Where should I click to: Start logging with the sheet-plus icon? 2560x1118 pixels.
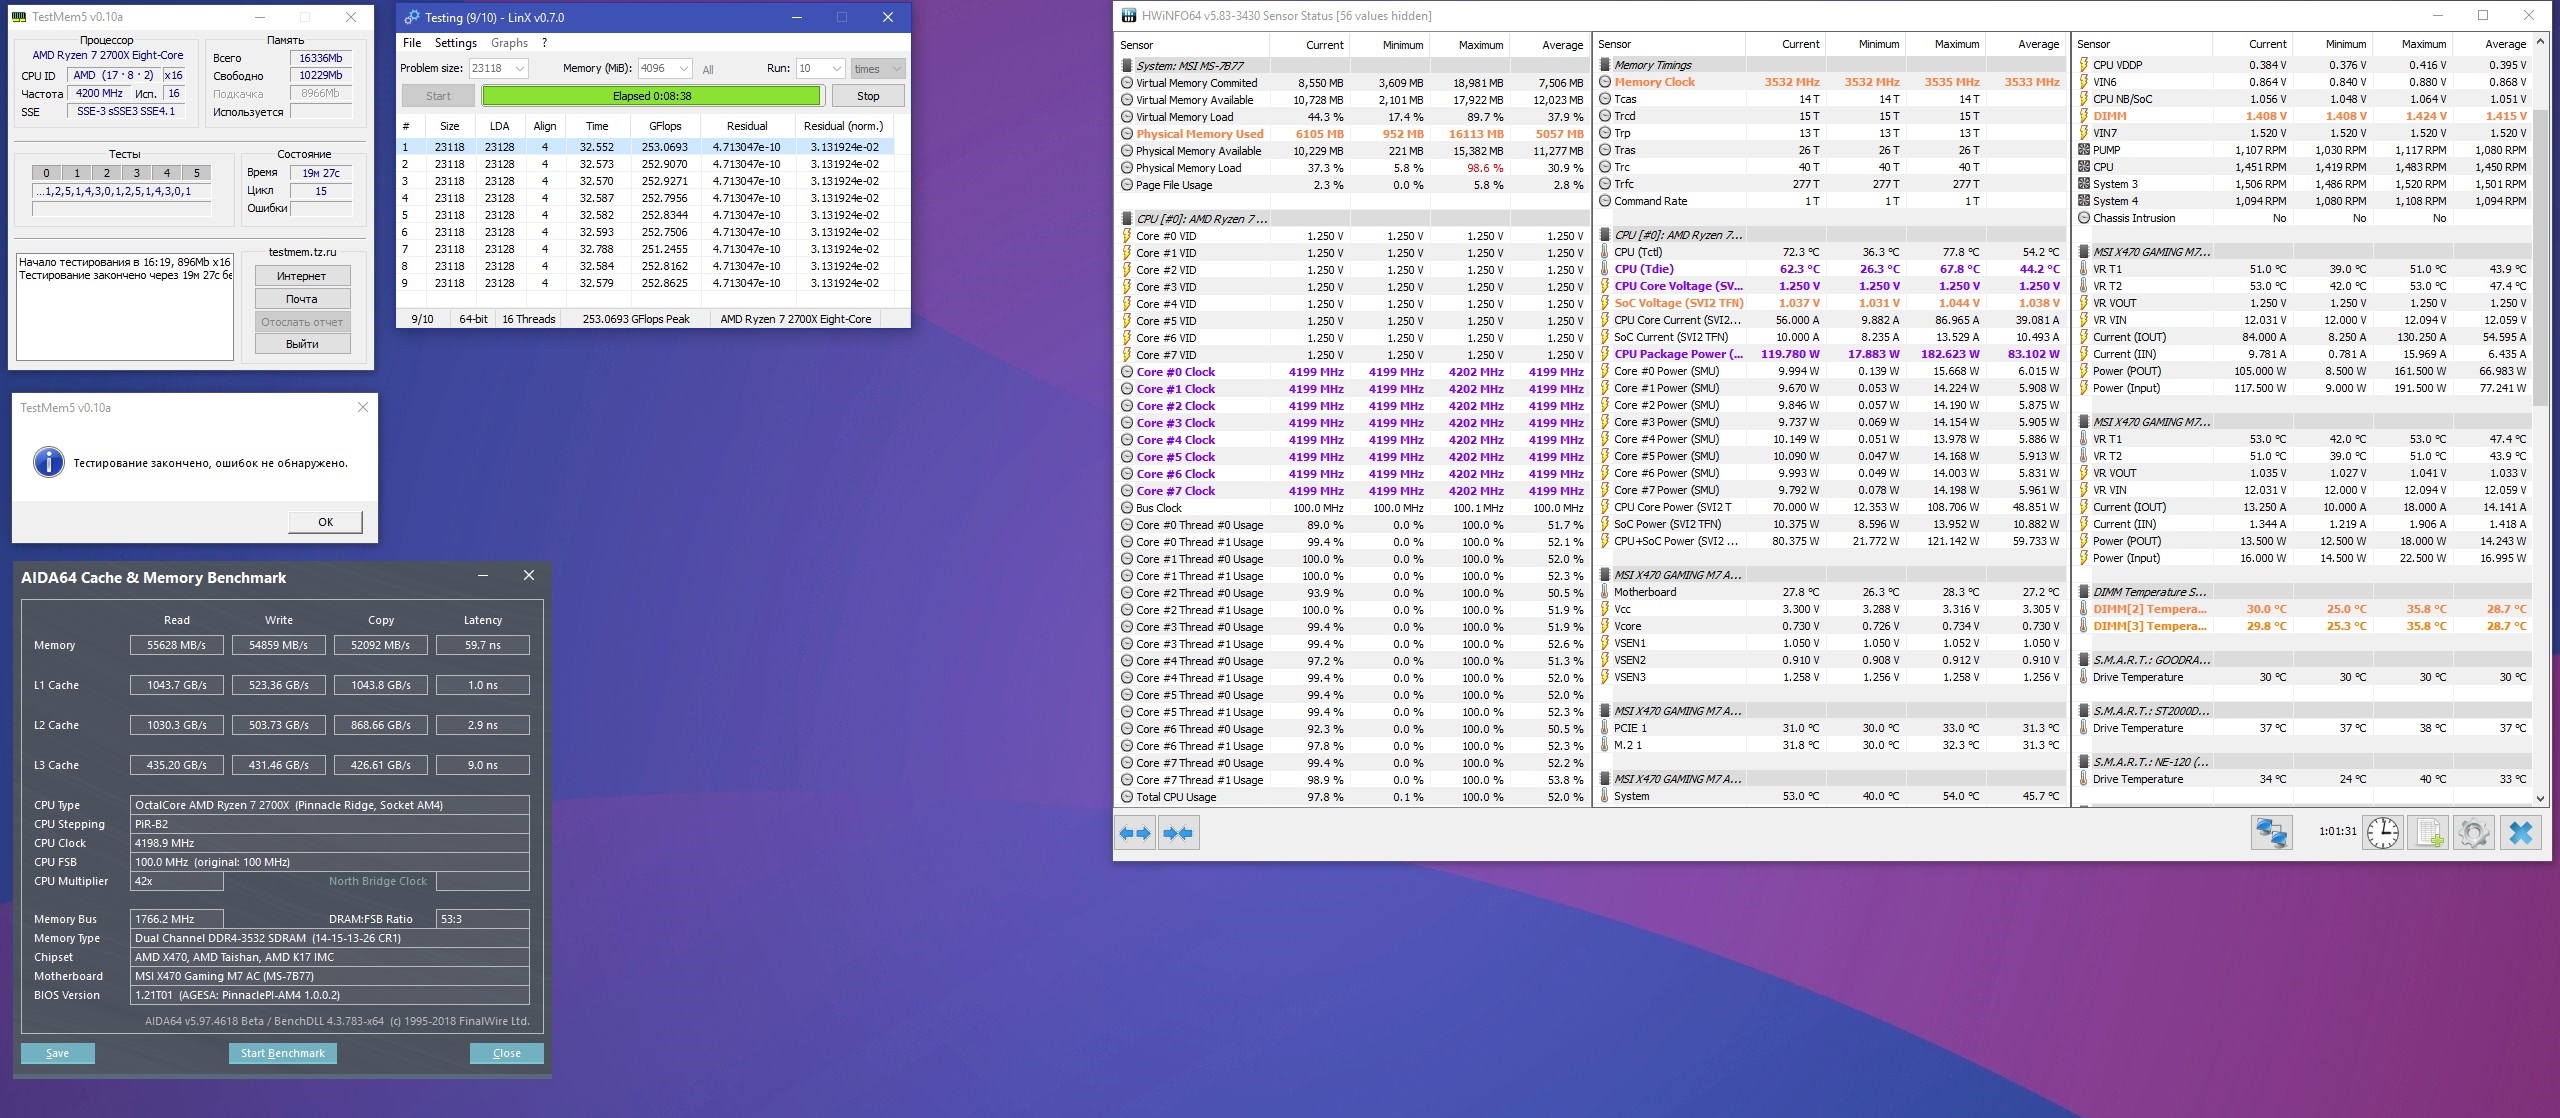[2429, 833]
